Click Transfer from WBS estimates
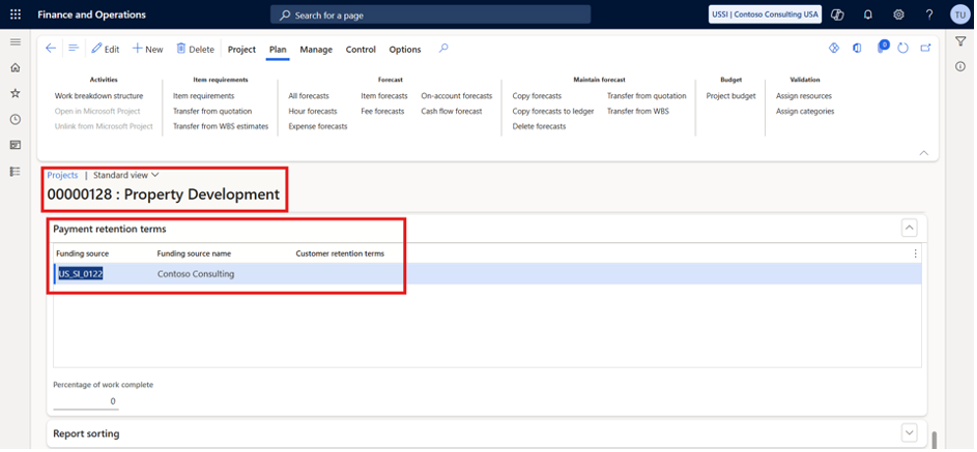Viewport: 977px width, 452px height. tap(221, 126)
